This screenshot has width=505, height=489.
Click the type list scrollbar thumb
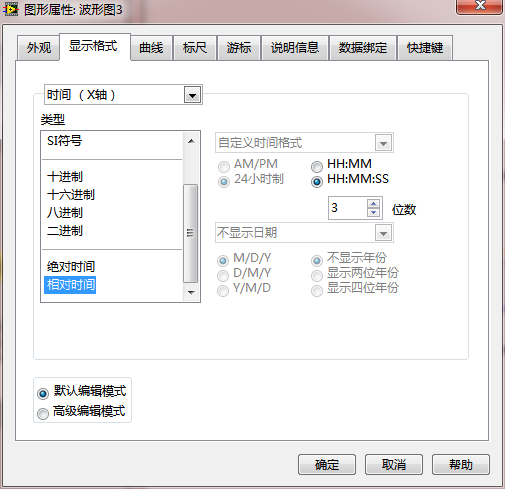[191, 233]
